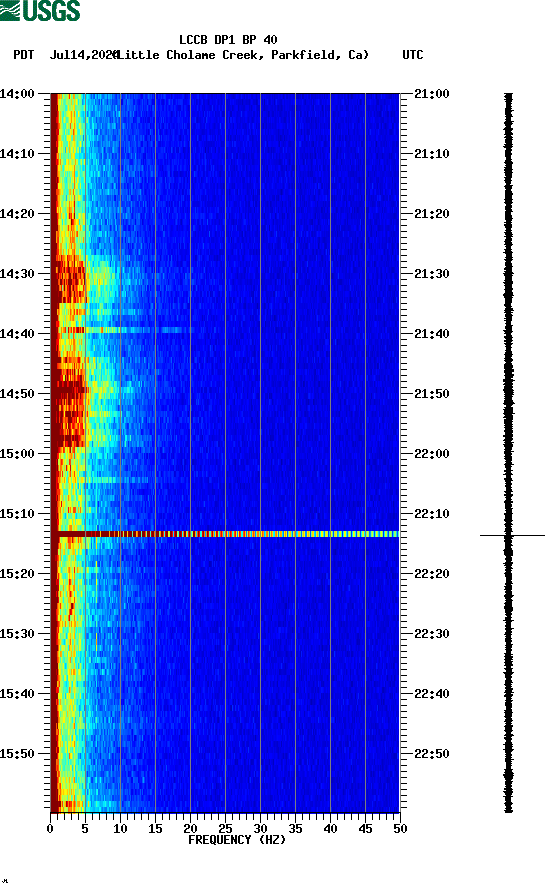Click the 'UTC' timezone label
Screen dimensions: 552x892
coord(413,55)
